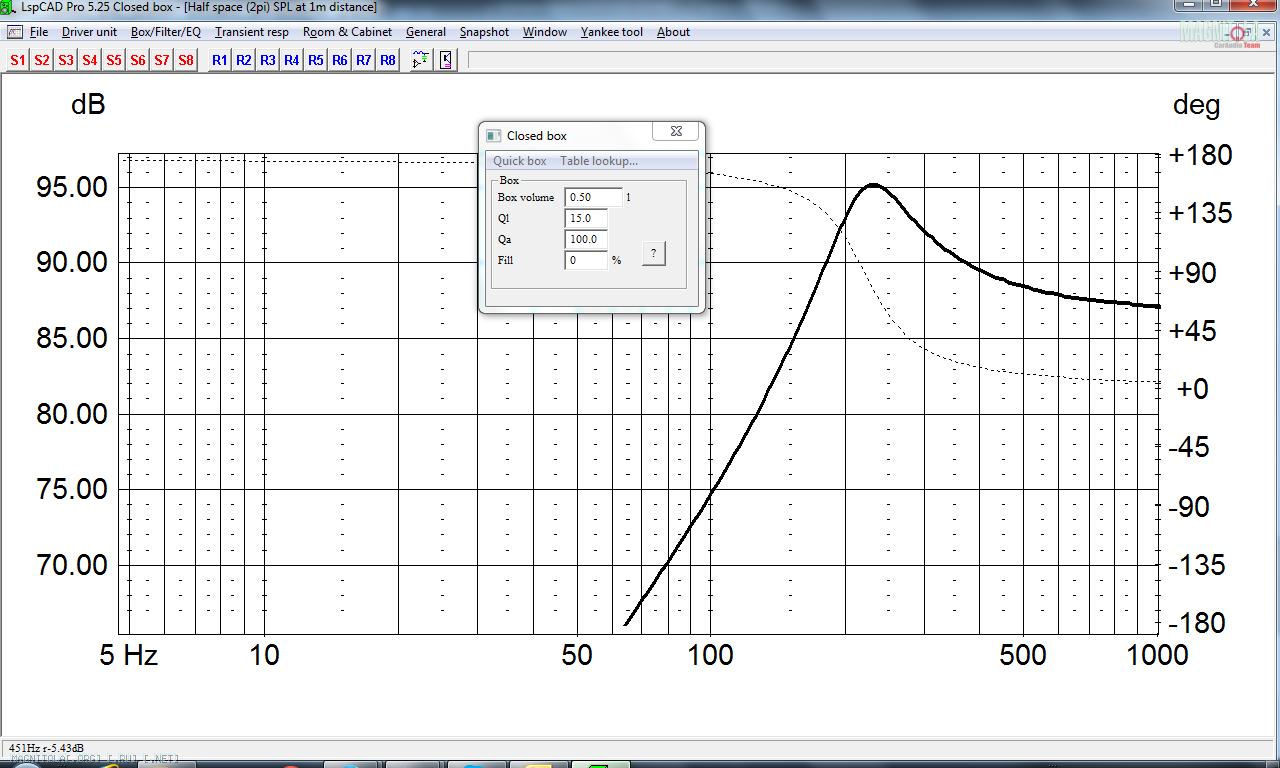Open the File menu

39,32
